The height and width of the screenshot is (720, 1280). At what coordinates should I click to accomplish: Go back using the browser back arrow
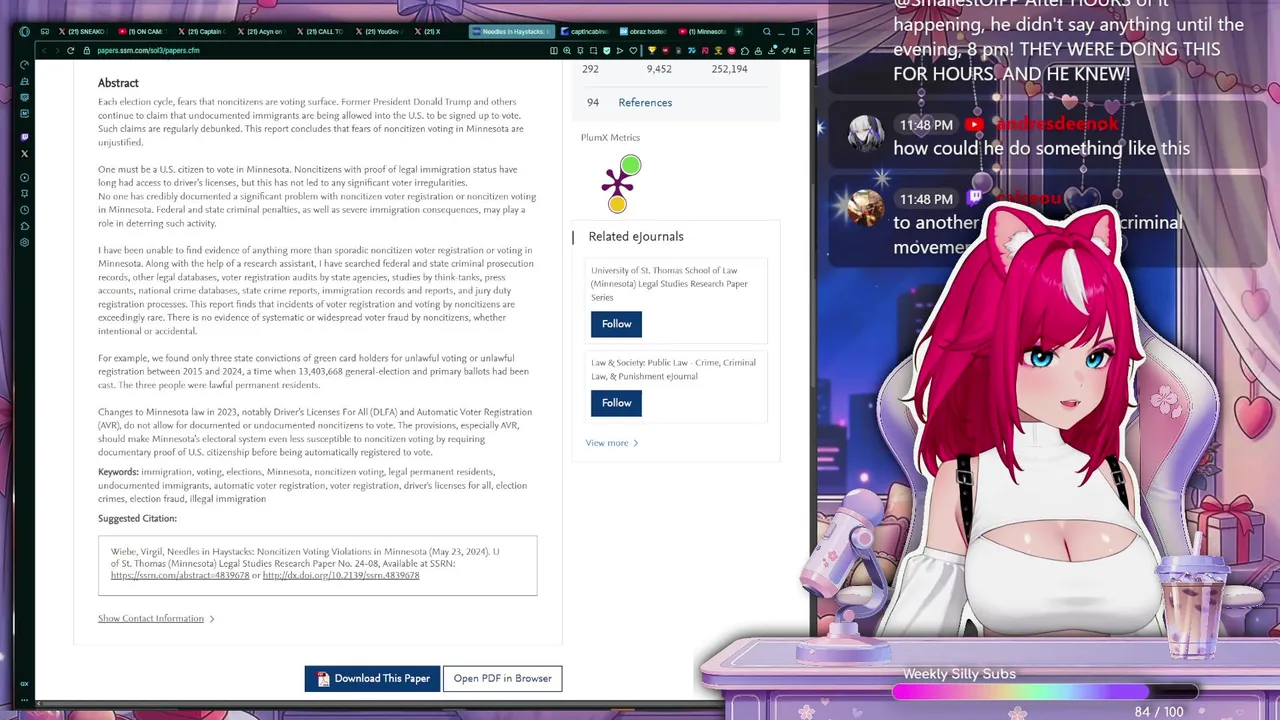click(44, 50)
